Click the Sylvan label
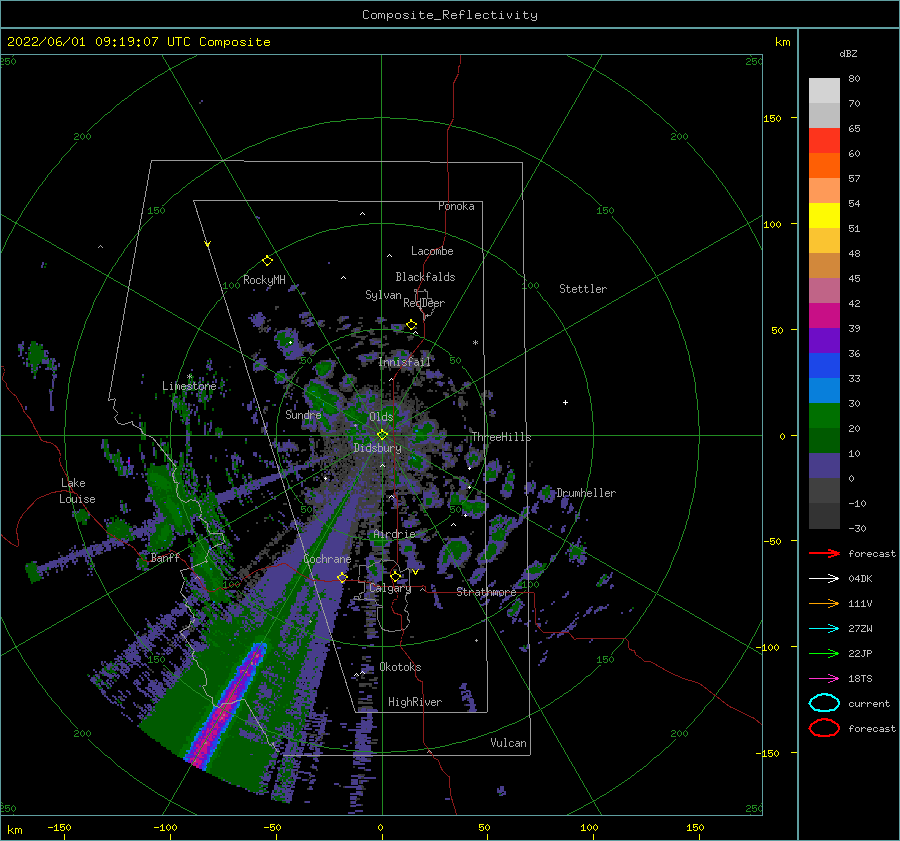The width and height of the screenshot is (900, 841). 383,295
